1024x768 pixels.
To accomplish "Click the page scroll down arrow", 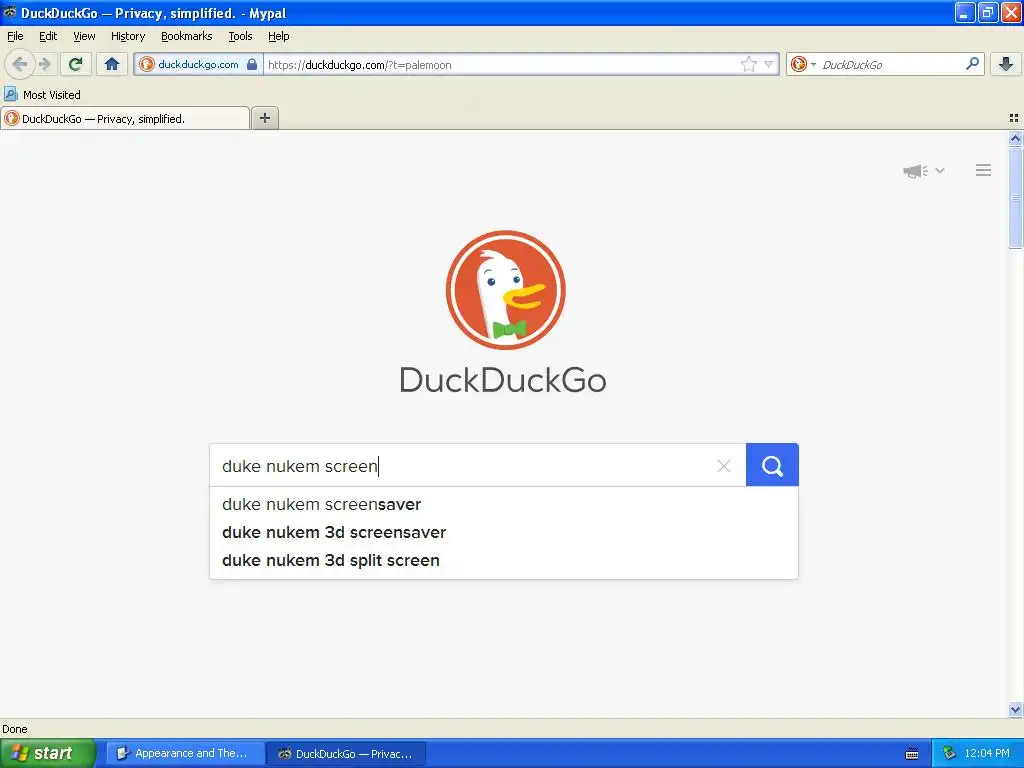I will point(1015,709).
